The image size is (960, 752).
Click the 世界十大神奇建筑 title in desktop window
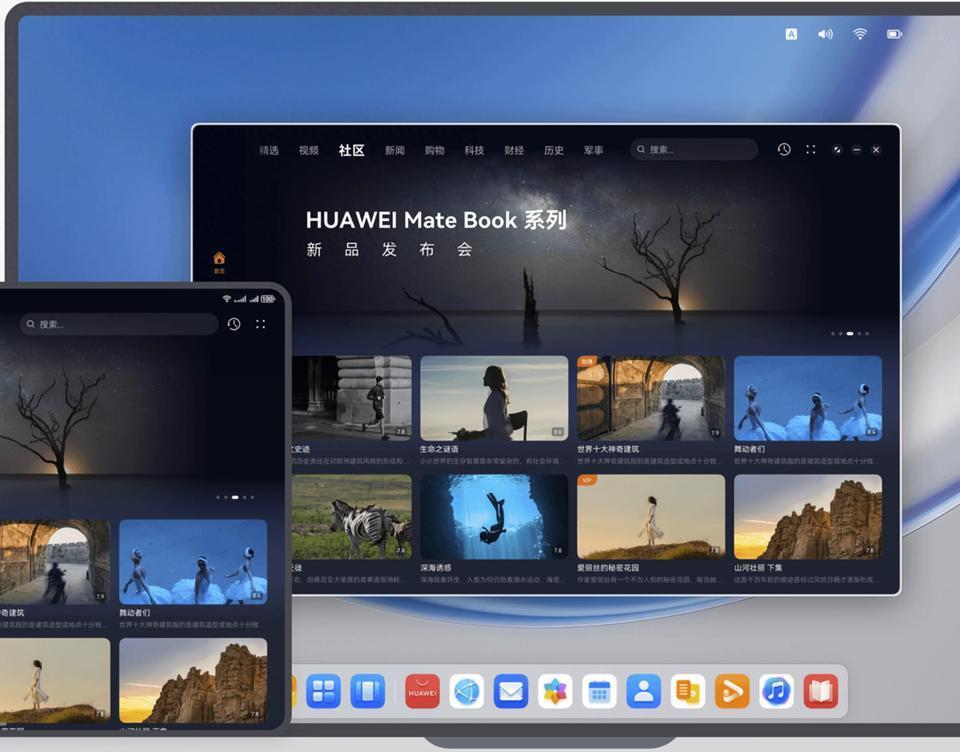click(608, 449)
